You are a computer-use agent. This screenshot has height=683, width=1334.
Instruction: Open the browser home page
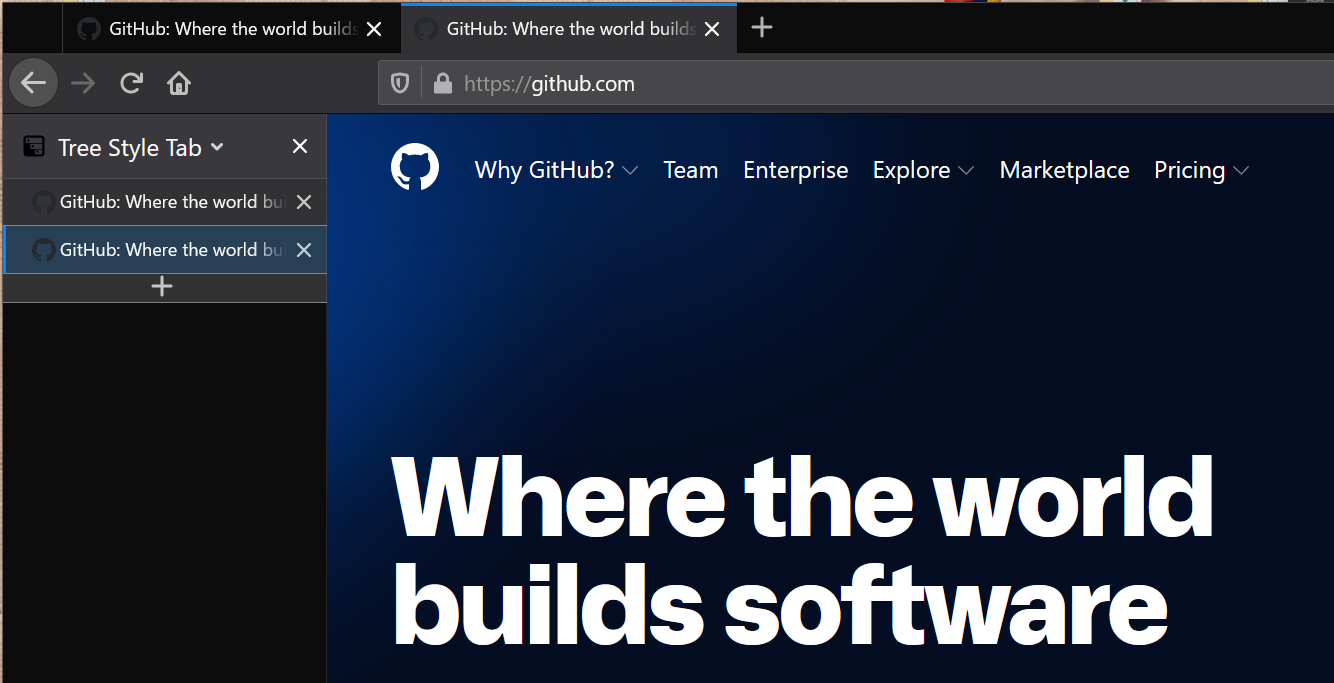[179, 83]
